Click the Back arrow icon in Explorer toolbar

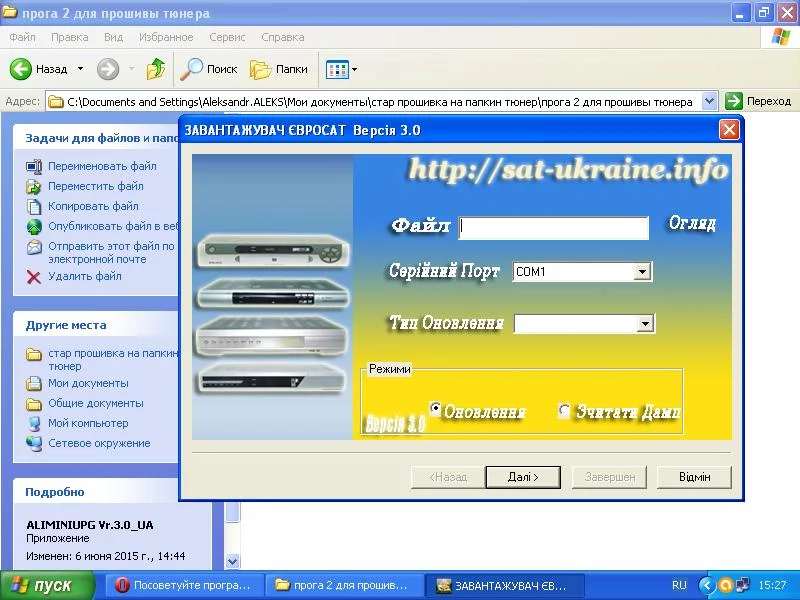[22, 69]
